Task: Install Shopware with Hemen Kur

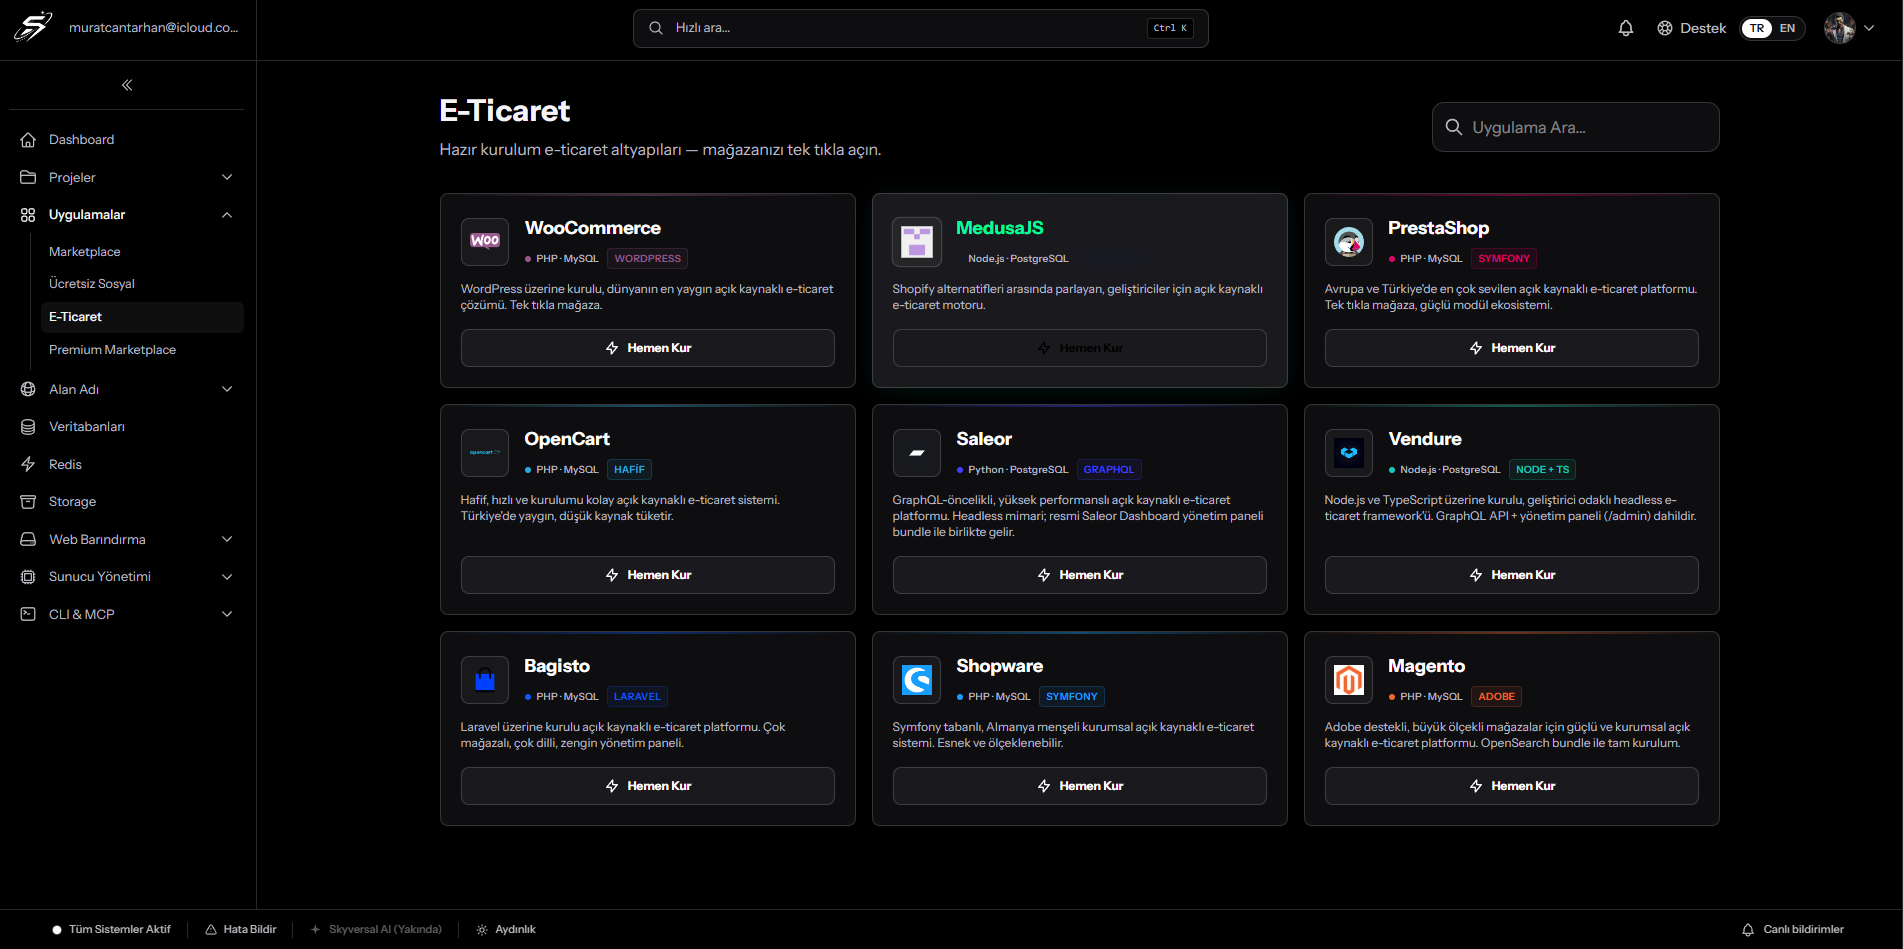Action: [1080, 786]
